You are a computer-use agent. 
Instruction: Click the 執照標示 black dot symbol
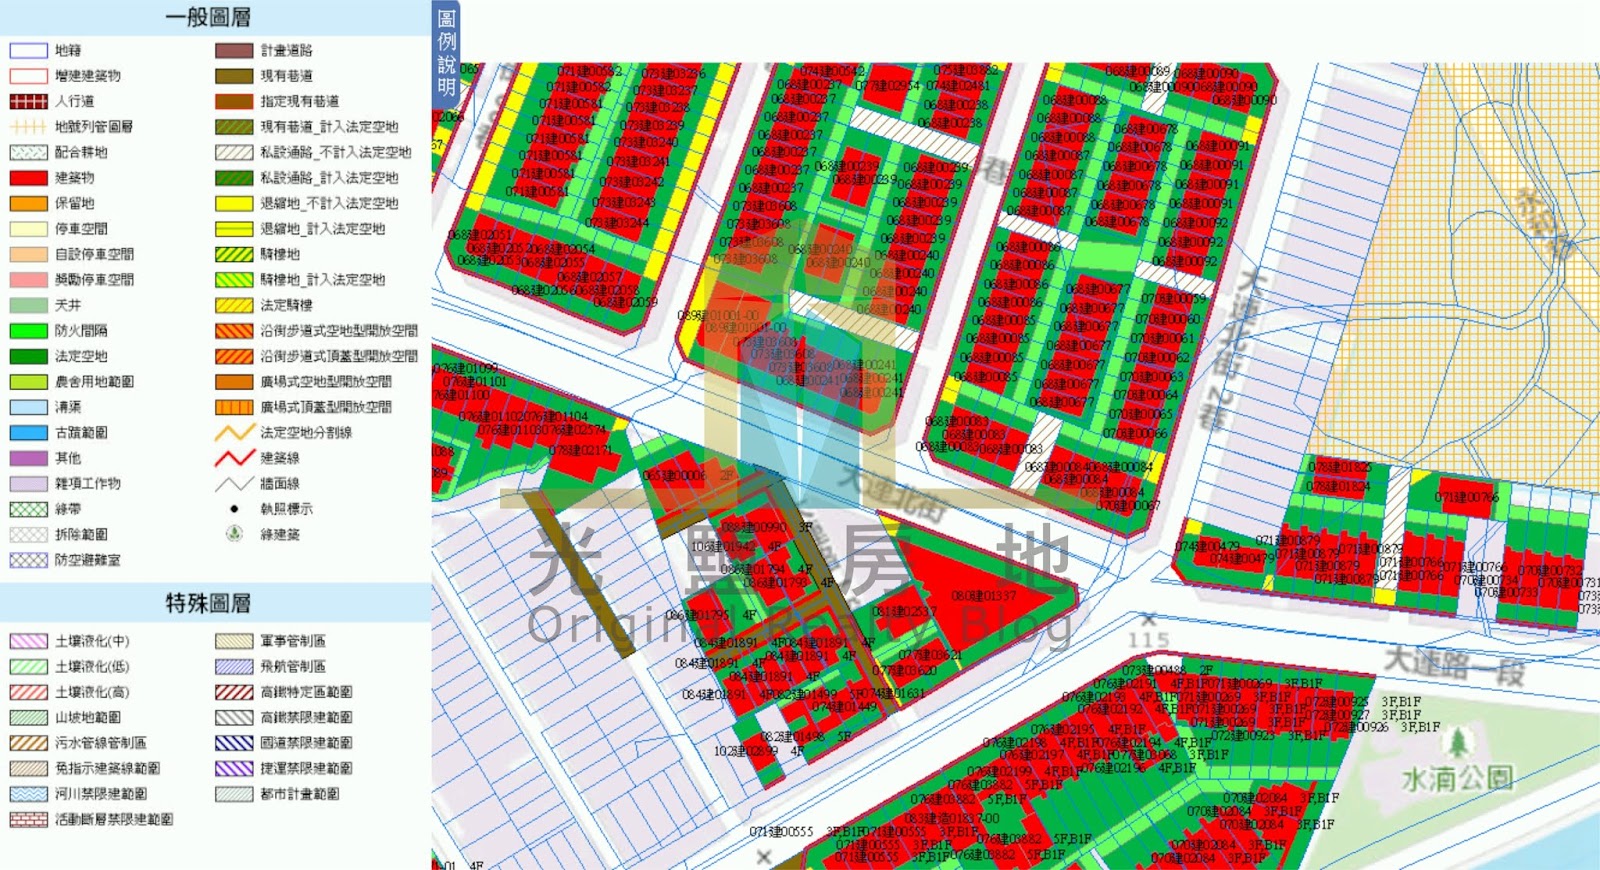[234, 509]
